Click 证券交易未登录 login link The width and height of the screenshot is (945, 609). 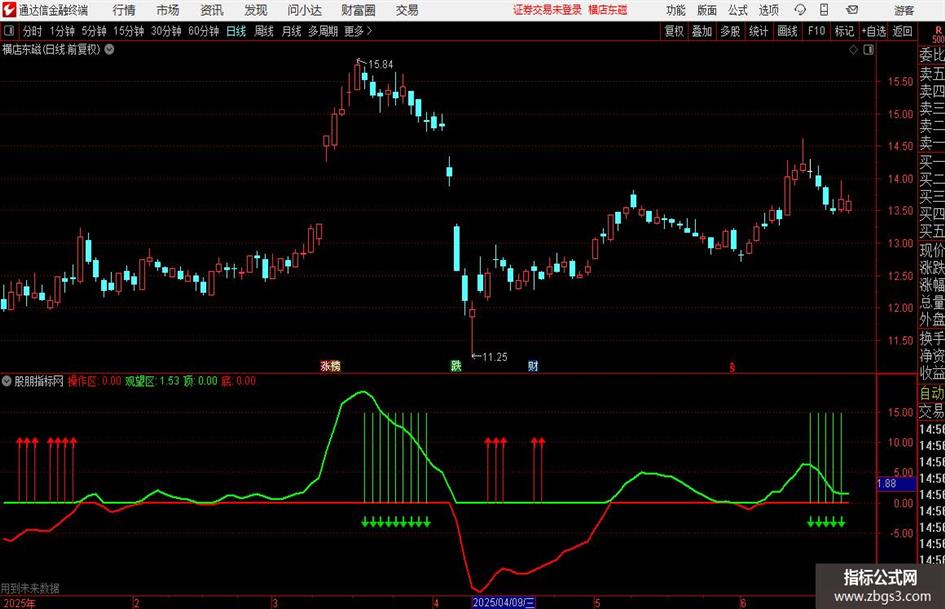[x=547, y=10]
